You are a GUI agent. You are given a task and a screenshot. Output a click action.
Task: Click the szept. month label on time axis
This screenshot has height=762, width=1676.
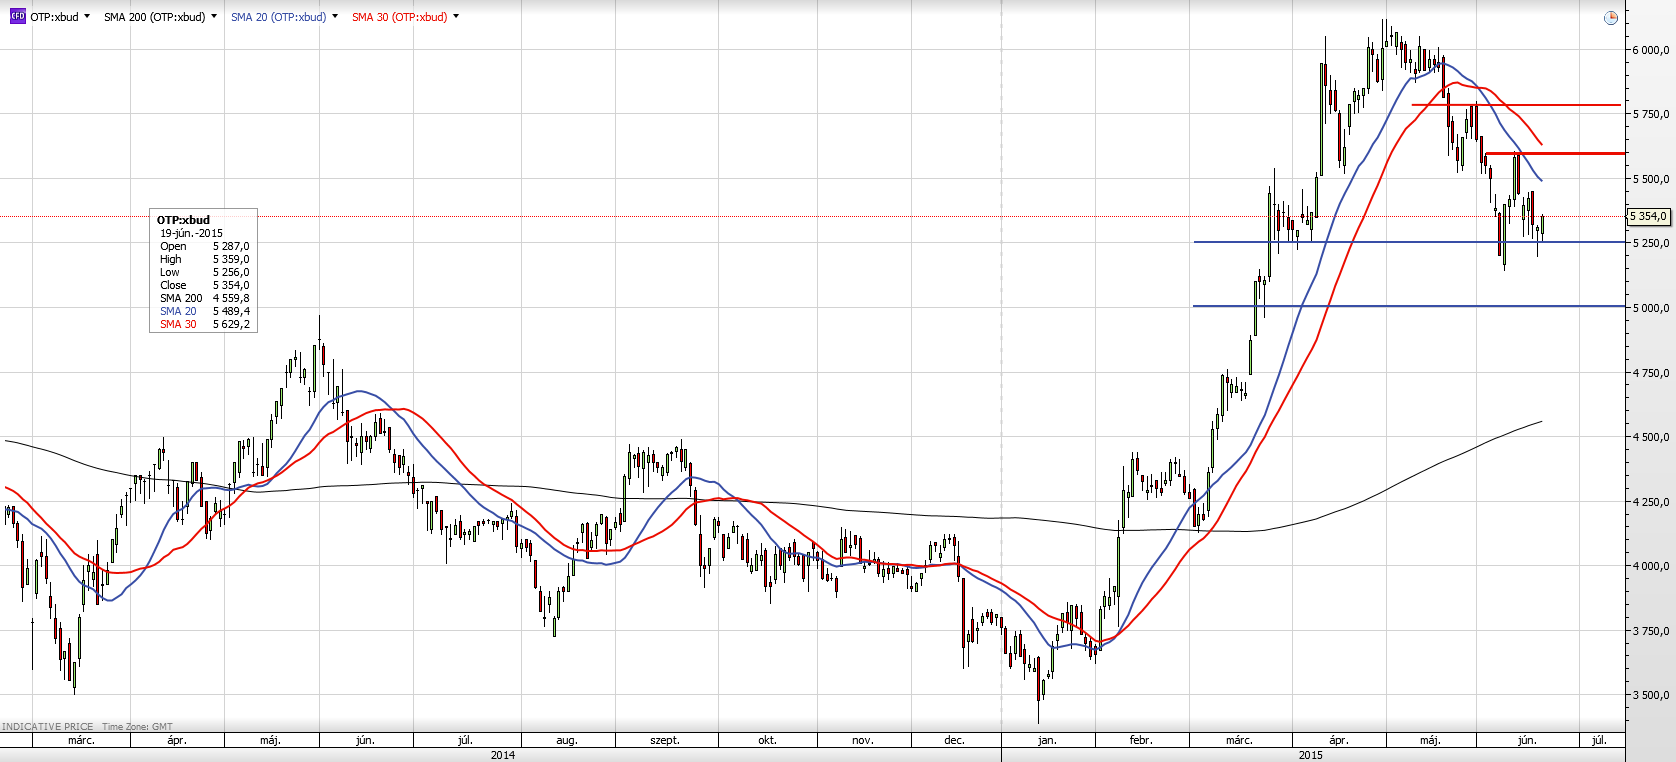(665, 740)
